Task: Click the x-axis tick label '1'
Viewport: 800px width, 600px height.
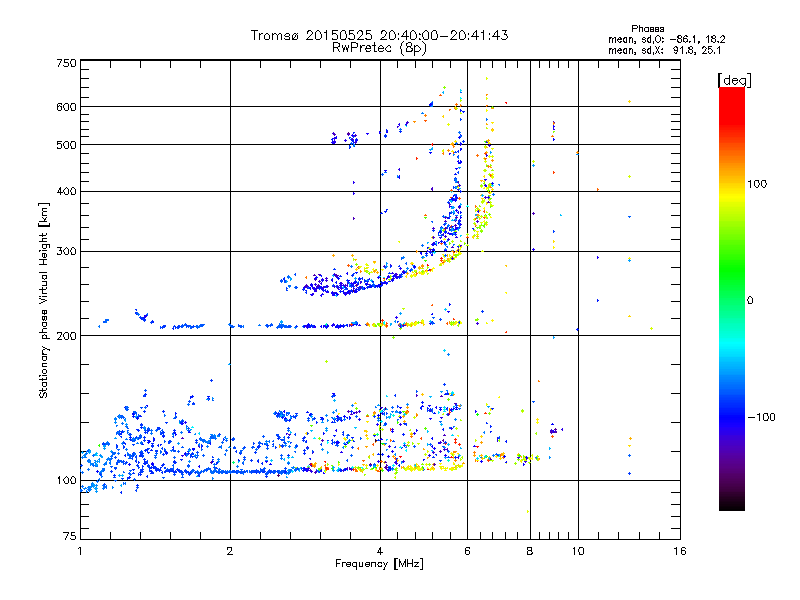Action: coord(80,551)
